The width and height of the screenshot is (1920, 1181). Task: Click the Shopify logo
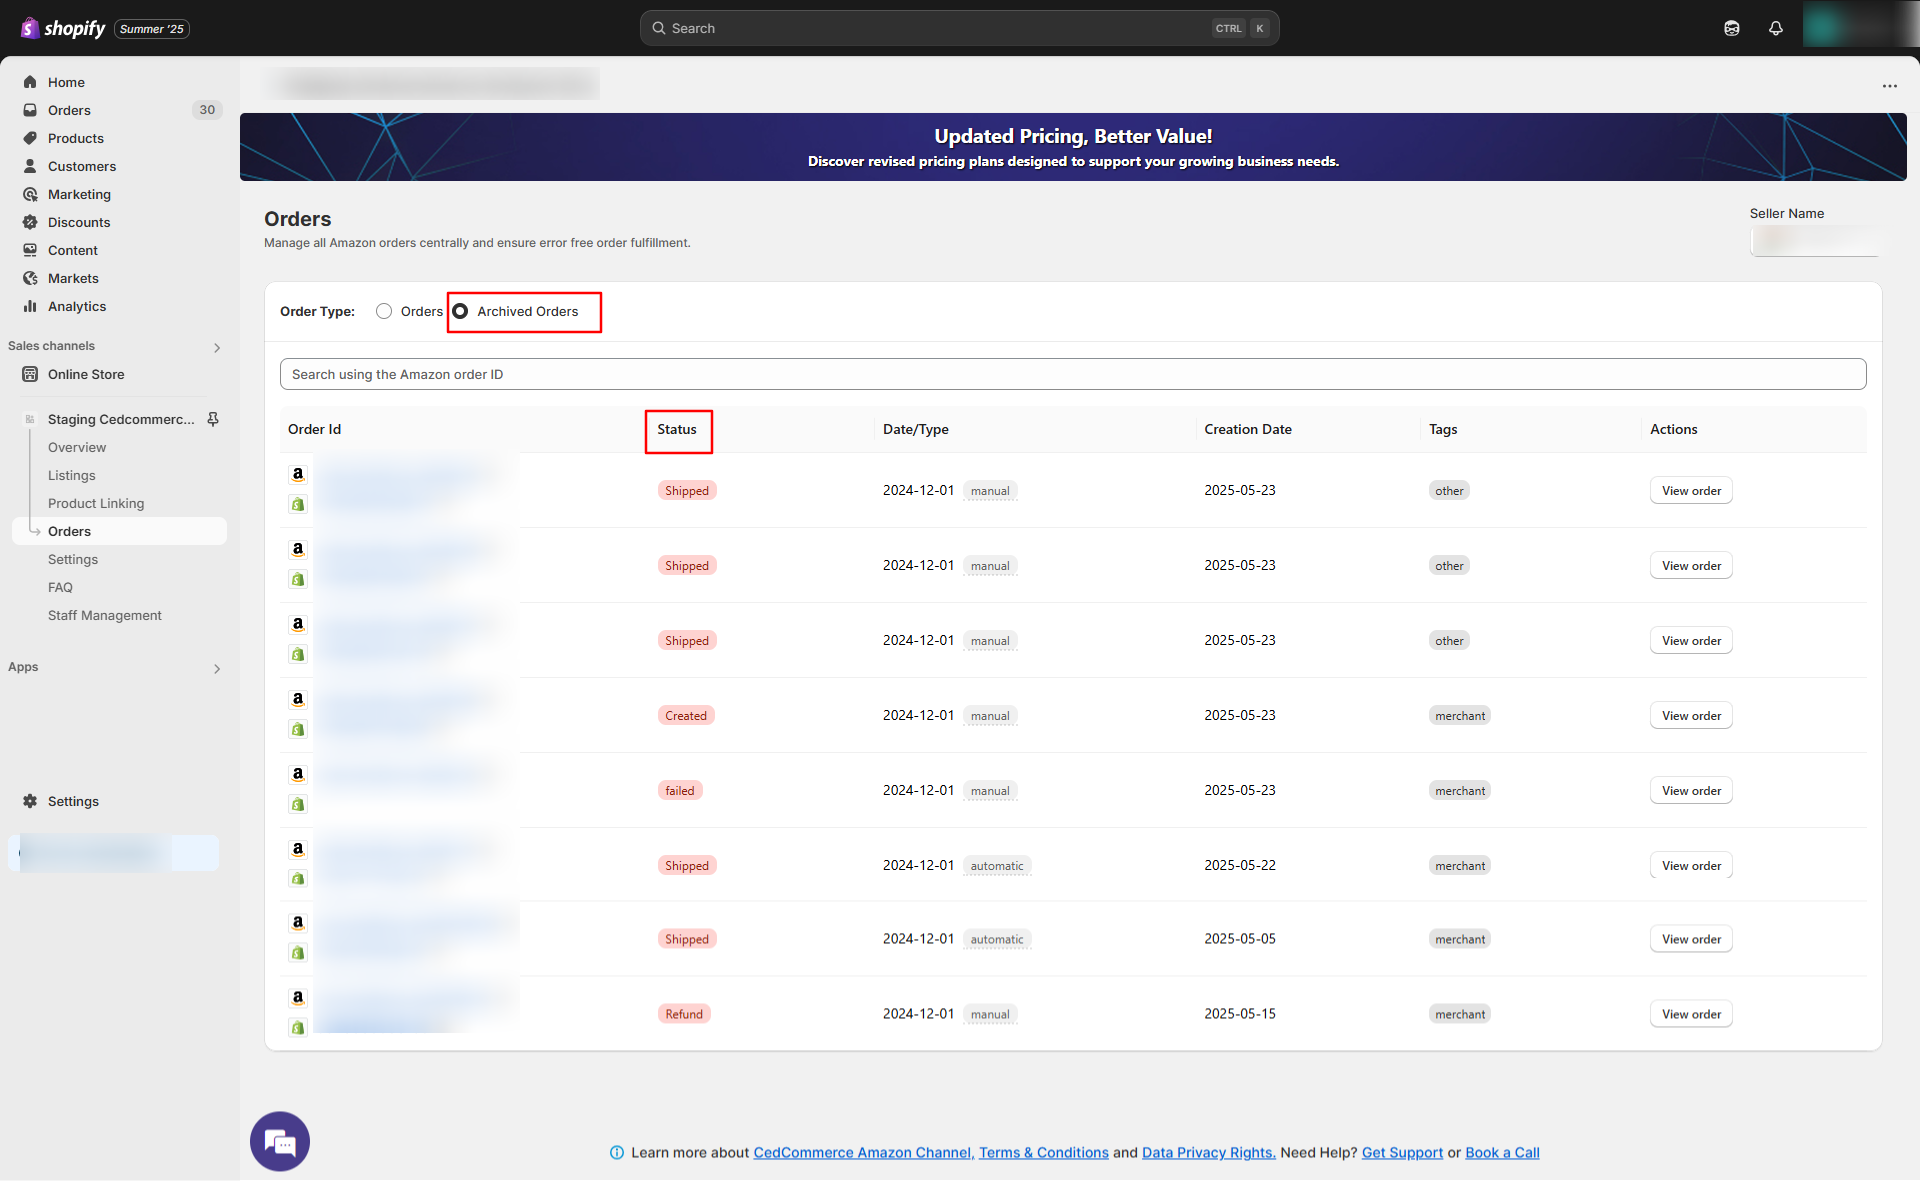click(63, 28)
